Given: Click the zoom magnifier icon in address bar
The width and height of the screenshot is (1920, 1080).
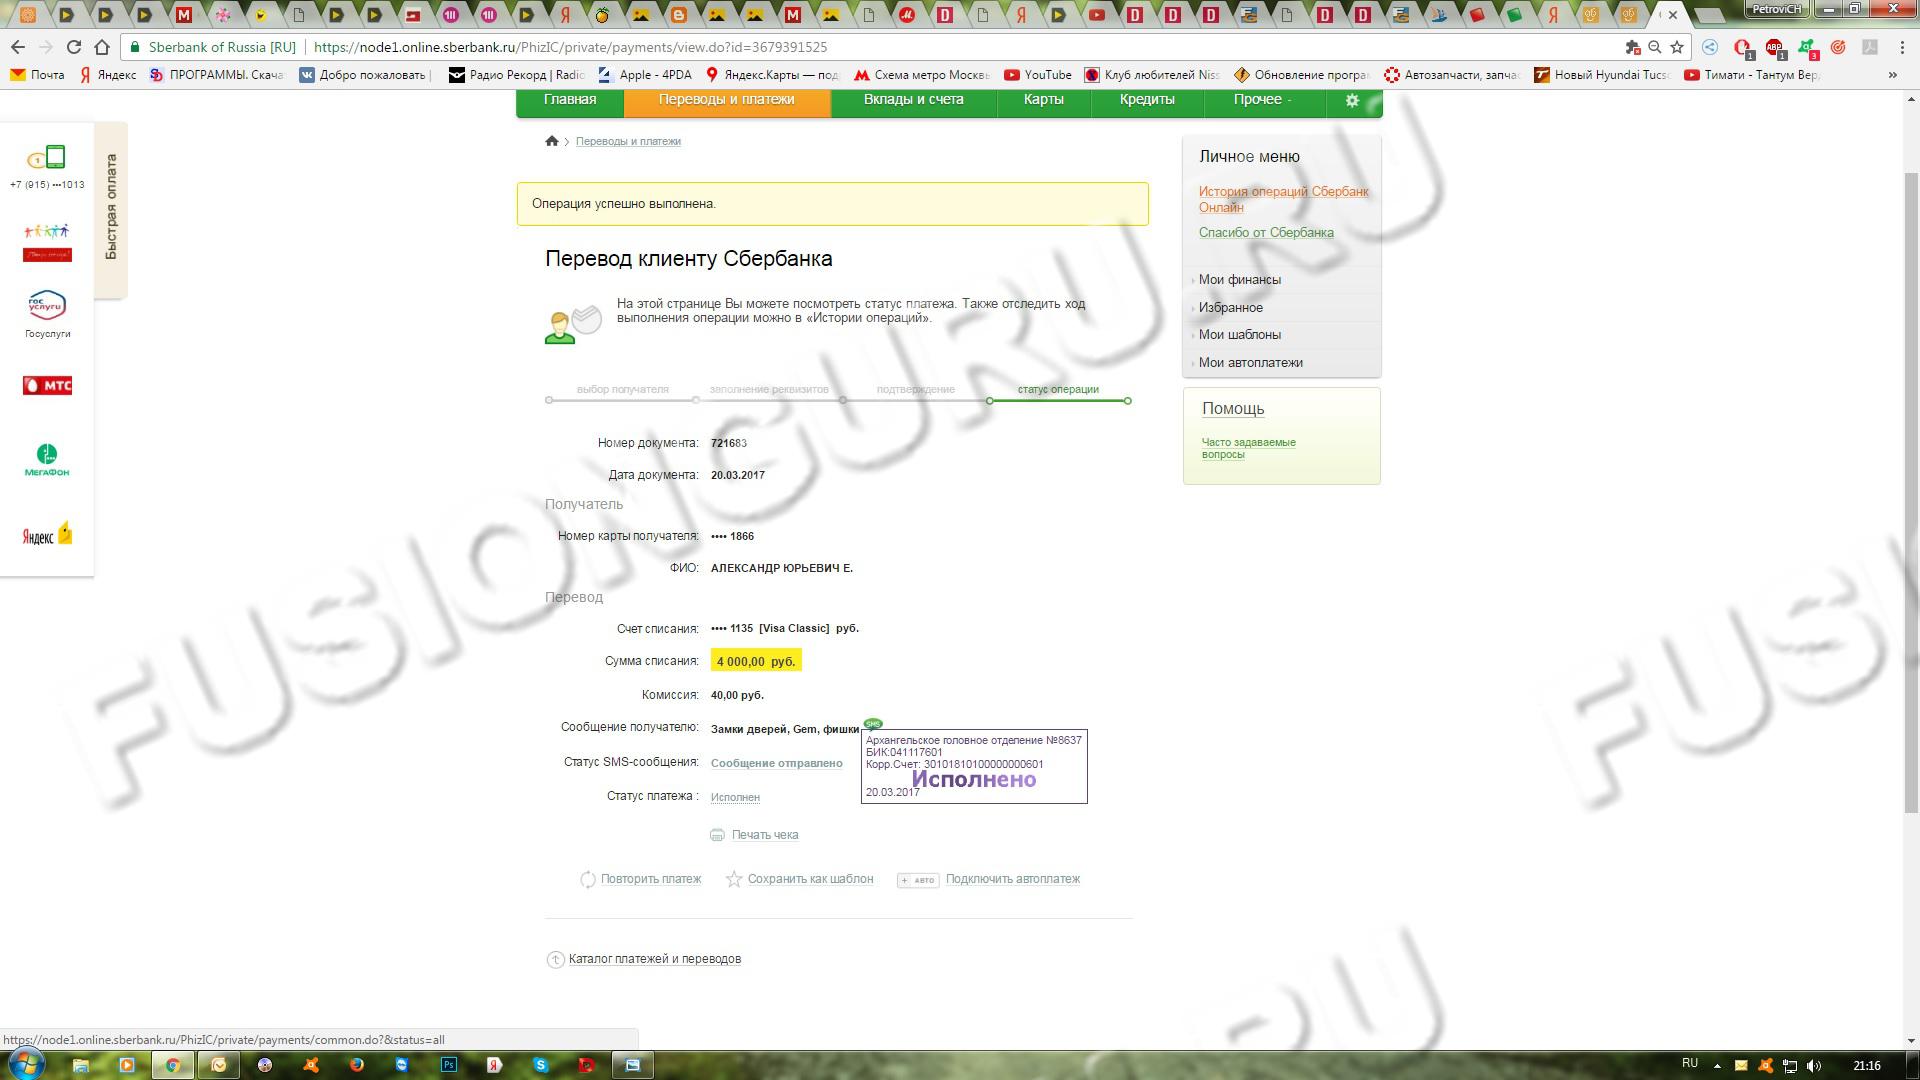Looking at the screenshot, I should 1655,47.
